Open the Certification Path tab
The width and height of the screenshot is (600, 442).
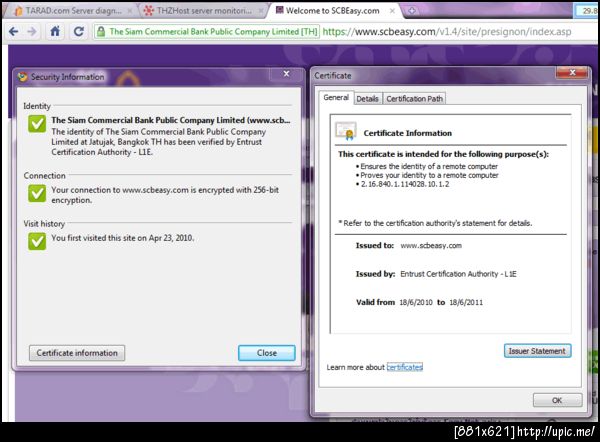point(414,99)
